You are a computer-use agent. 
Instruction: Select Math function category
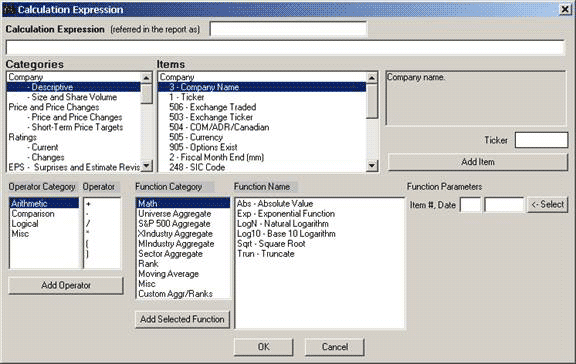click(x=183, y=203)
